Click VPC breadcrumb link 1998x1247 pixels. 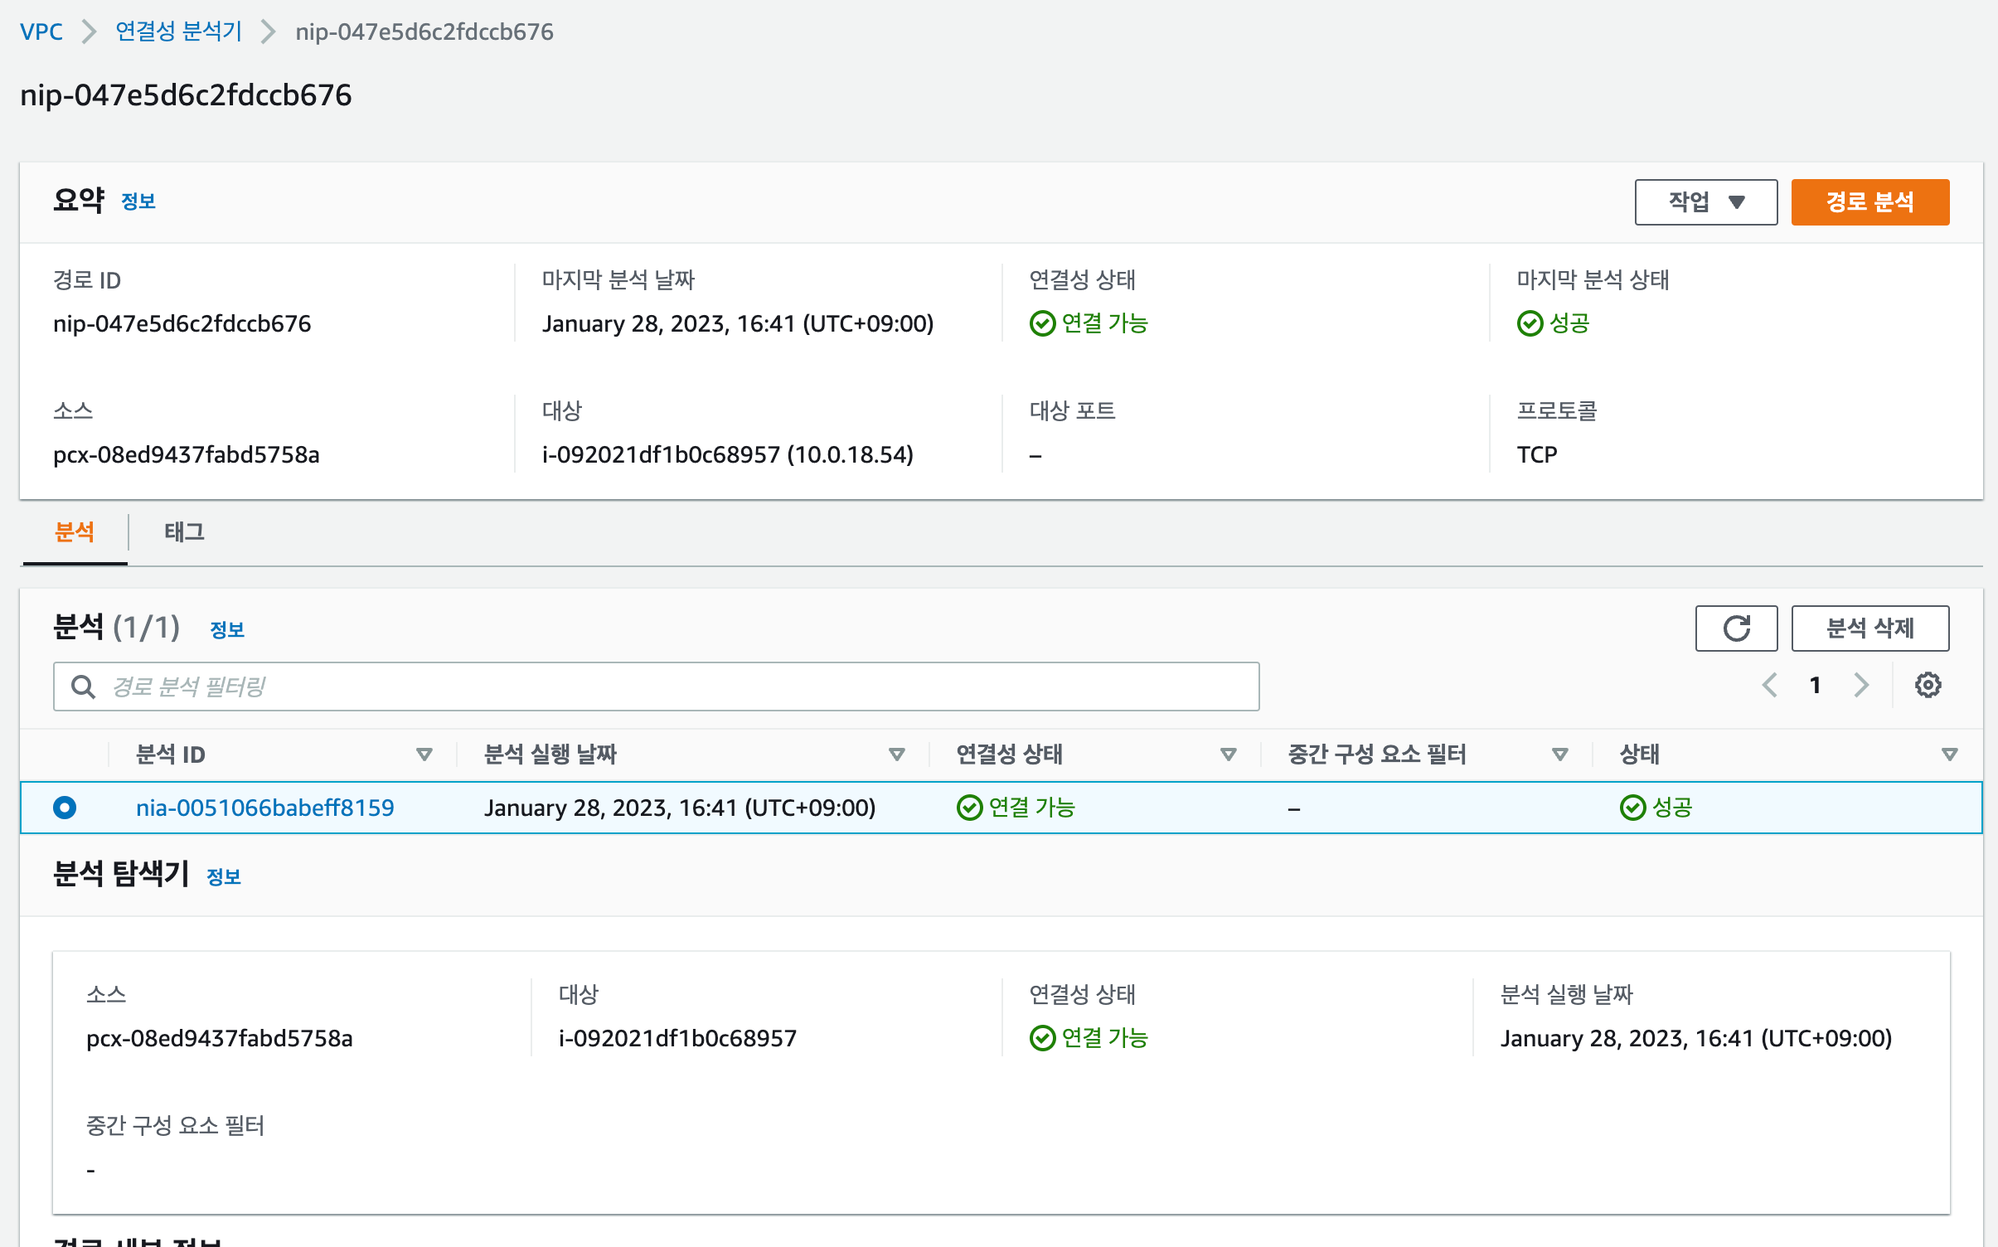pos(41,31)
